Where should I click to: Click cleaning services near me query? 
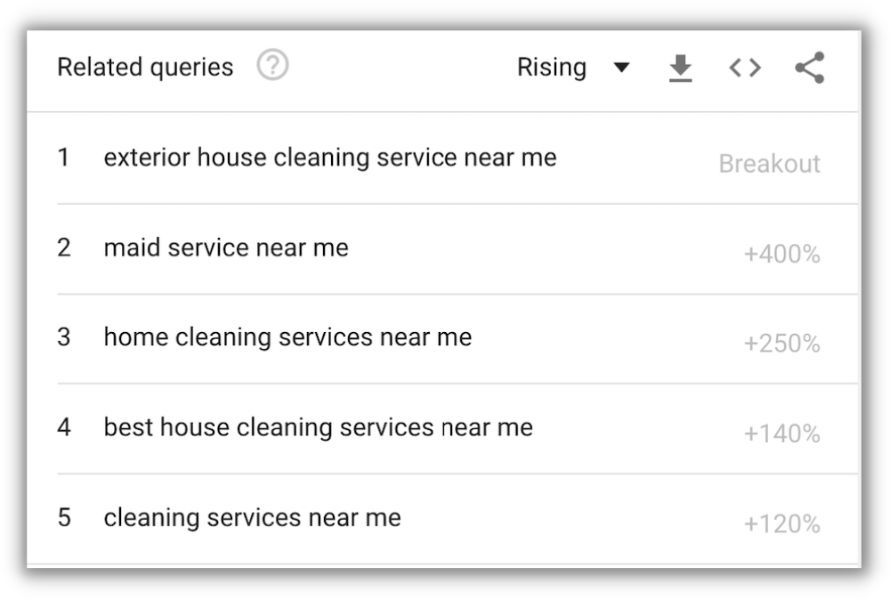[x=252, y=518]
